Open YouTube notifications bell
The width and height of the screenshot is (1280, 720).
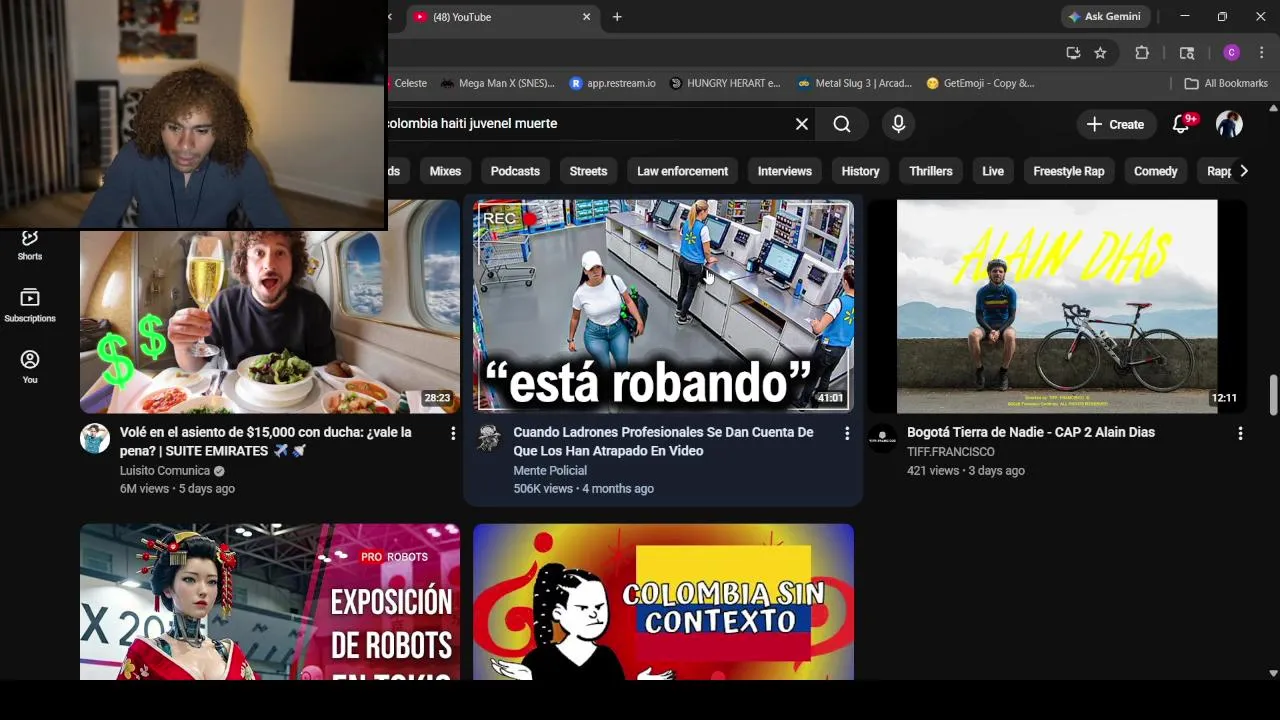(1181, 124)
